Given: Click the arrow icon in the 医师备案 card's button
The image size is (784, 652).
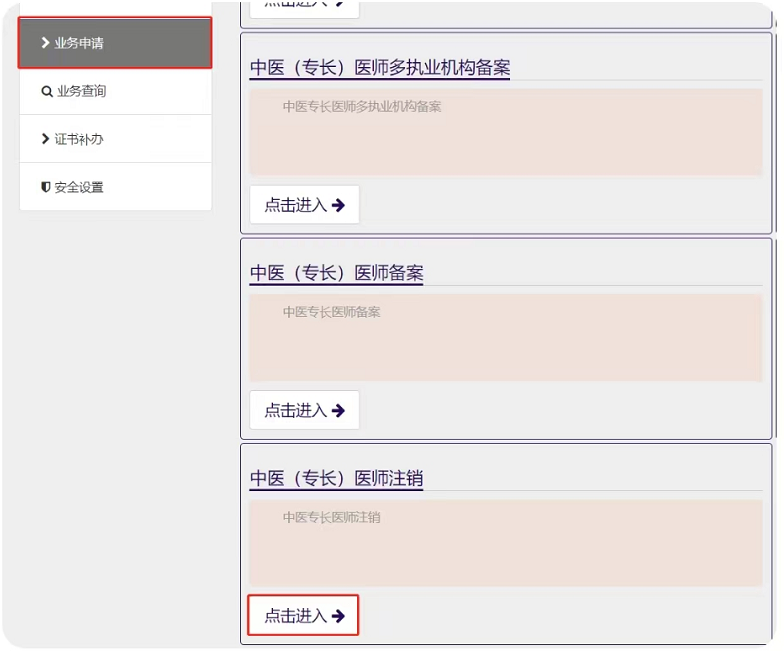Looking at the screenshot, I should (x=338, y=410).
